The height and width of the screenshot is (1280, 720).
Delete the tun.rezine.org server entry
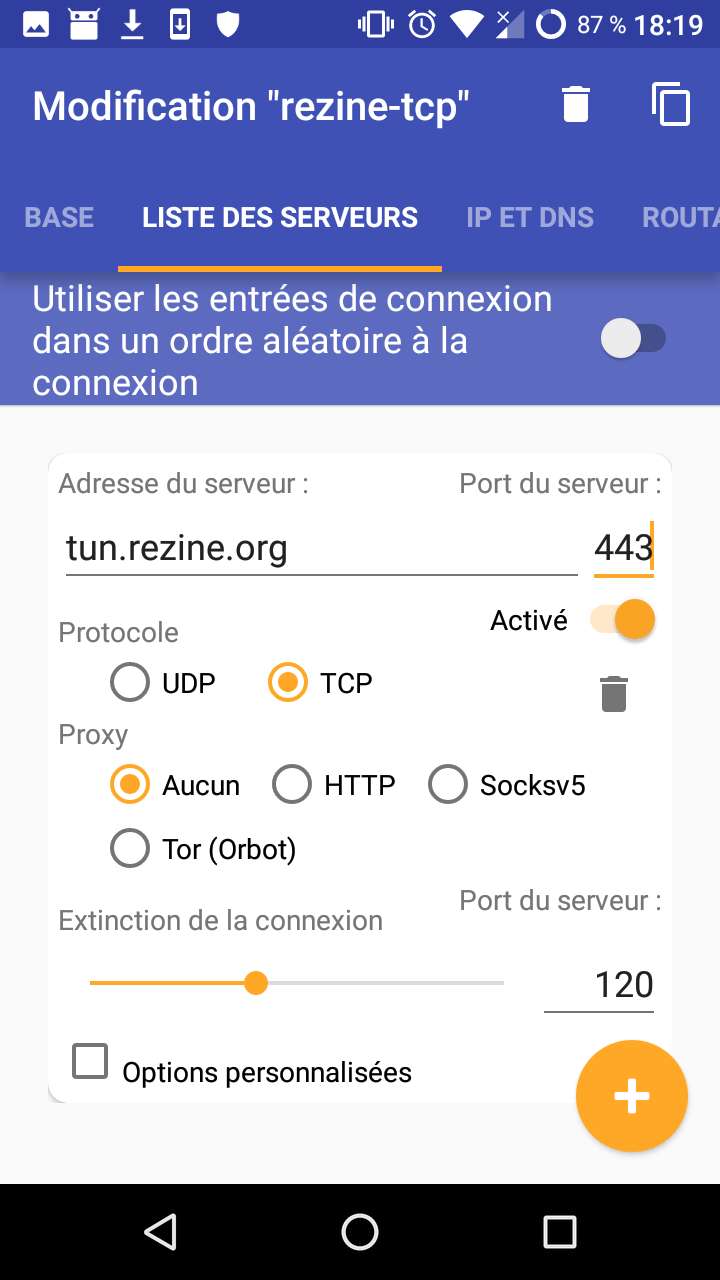(614, 694)
